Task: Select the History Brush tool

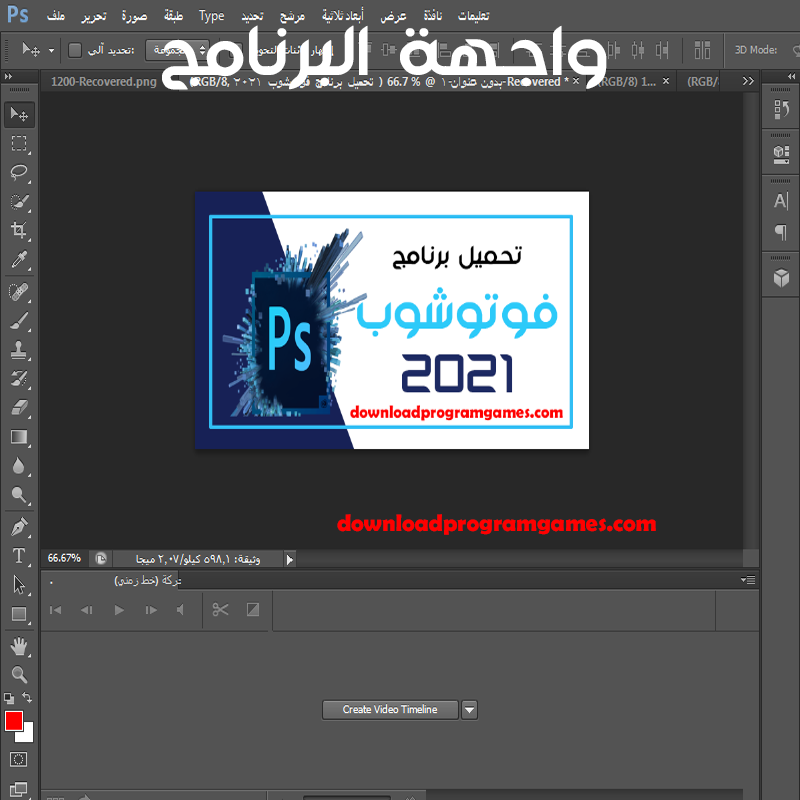Action: (x=19, y=379)
